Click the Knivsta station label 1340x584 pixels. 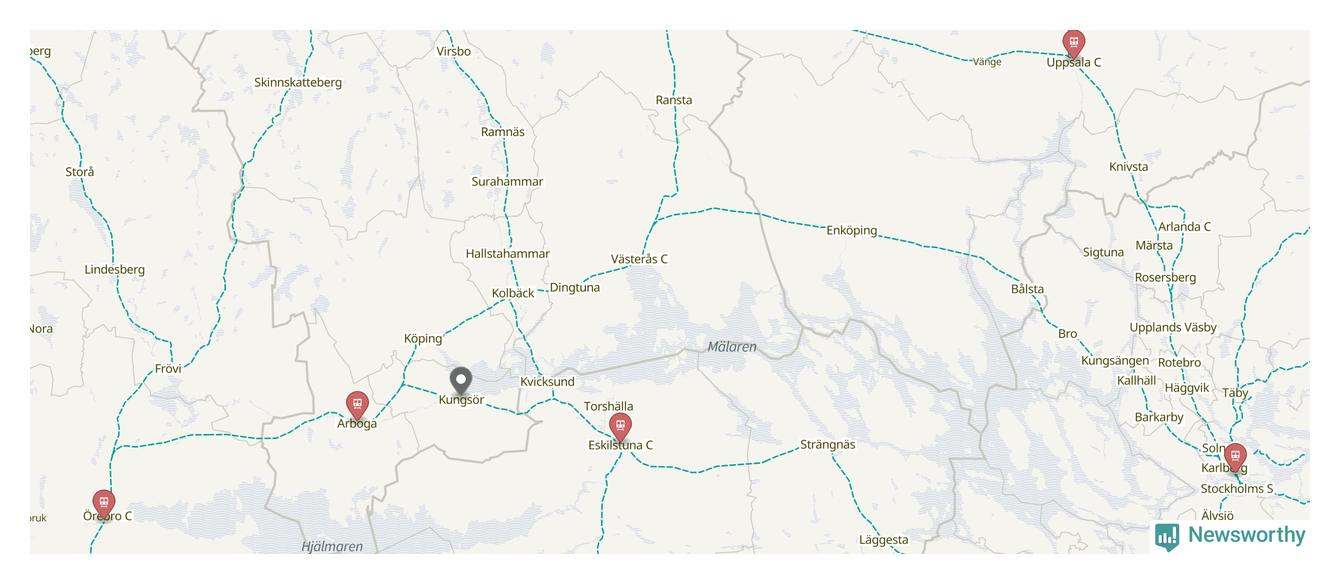[x=1129, y=167]
